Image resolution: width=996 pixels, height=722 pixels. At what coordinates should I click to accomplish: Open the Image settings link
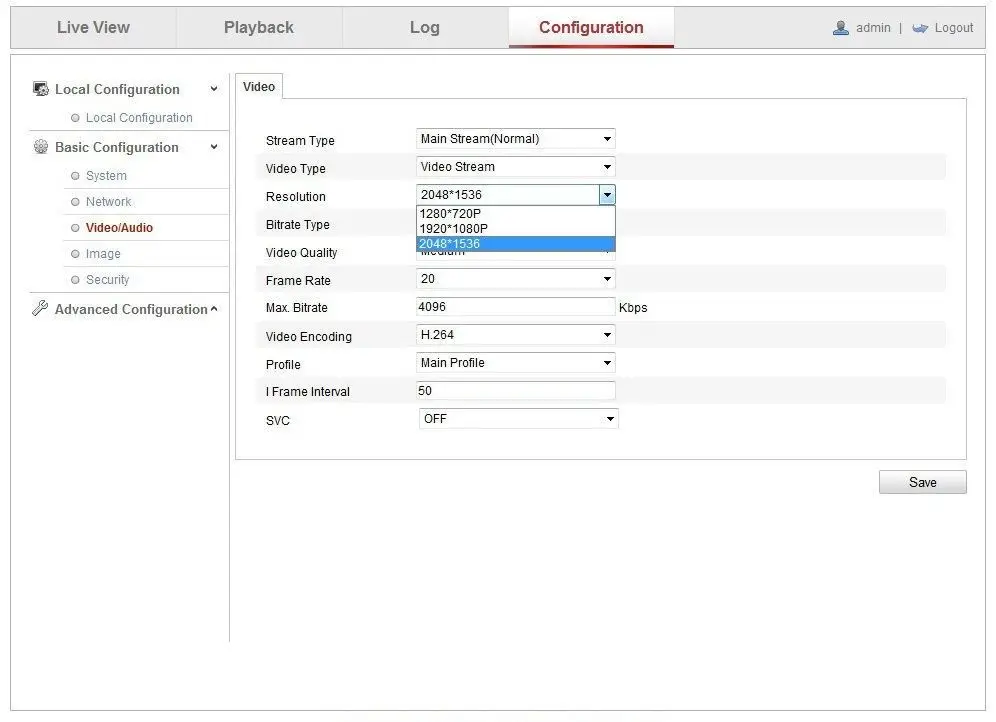pos(103,254)
